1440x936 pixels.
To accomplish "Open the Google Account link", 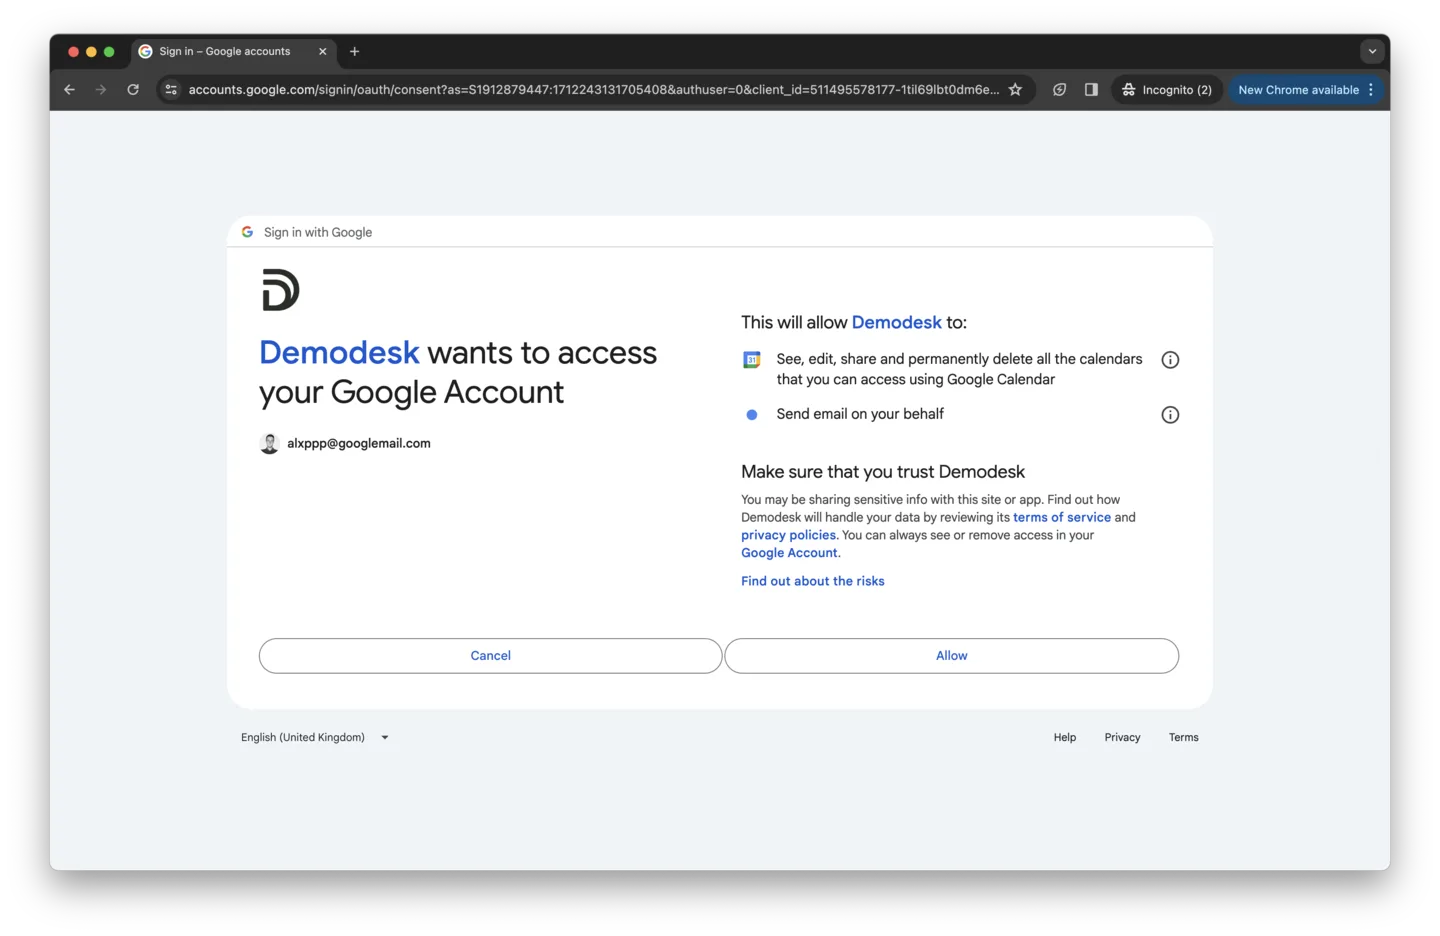I will click(x=789, y=554).
